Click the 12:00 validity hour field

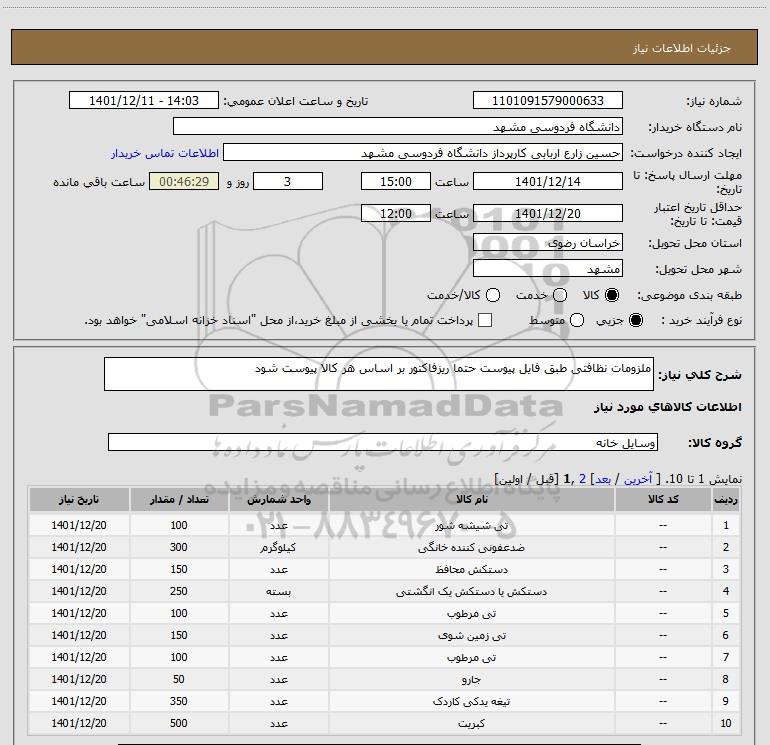click(396, 213)
